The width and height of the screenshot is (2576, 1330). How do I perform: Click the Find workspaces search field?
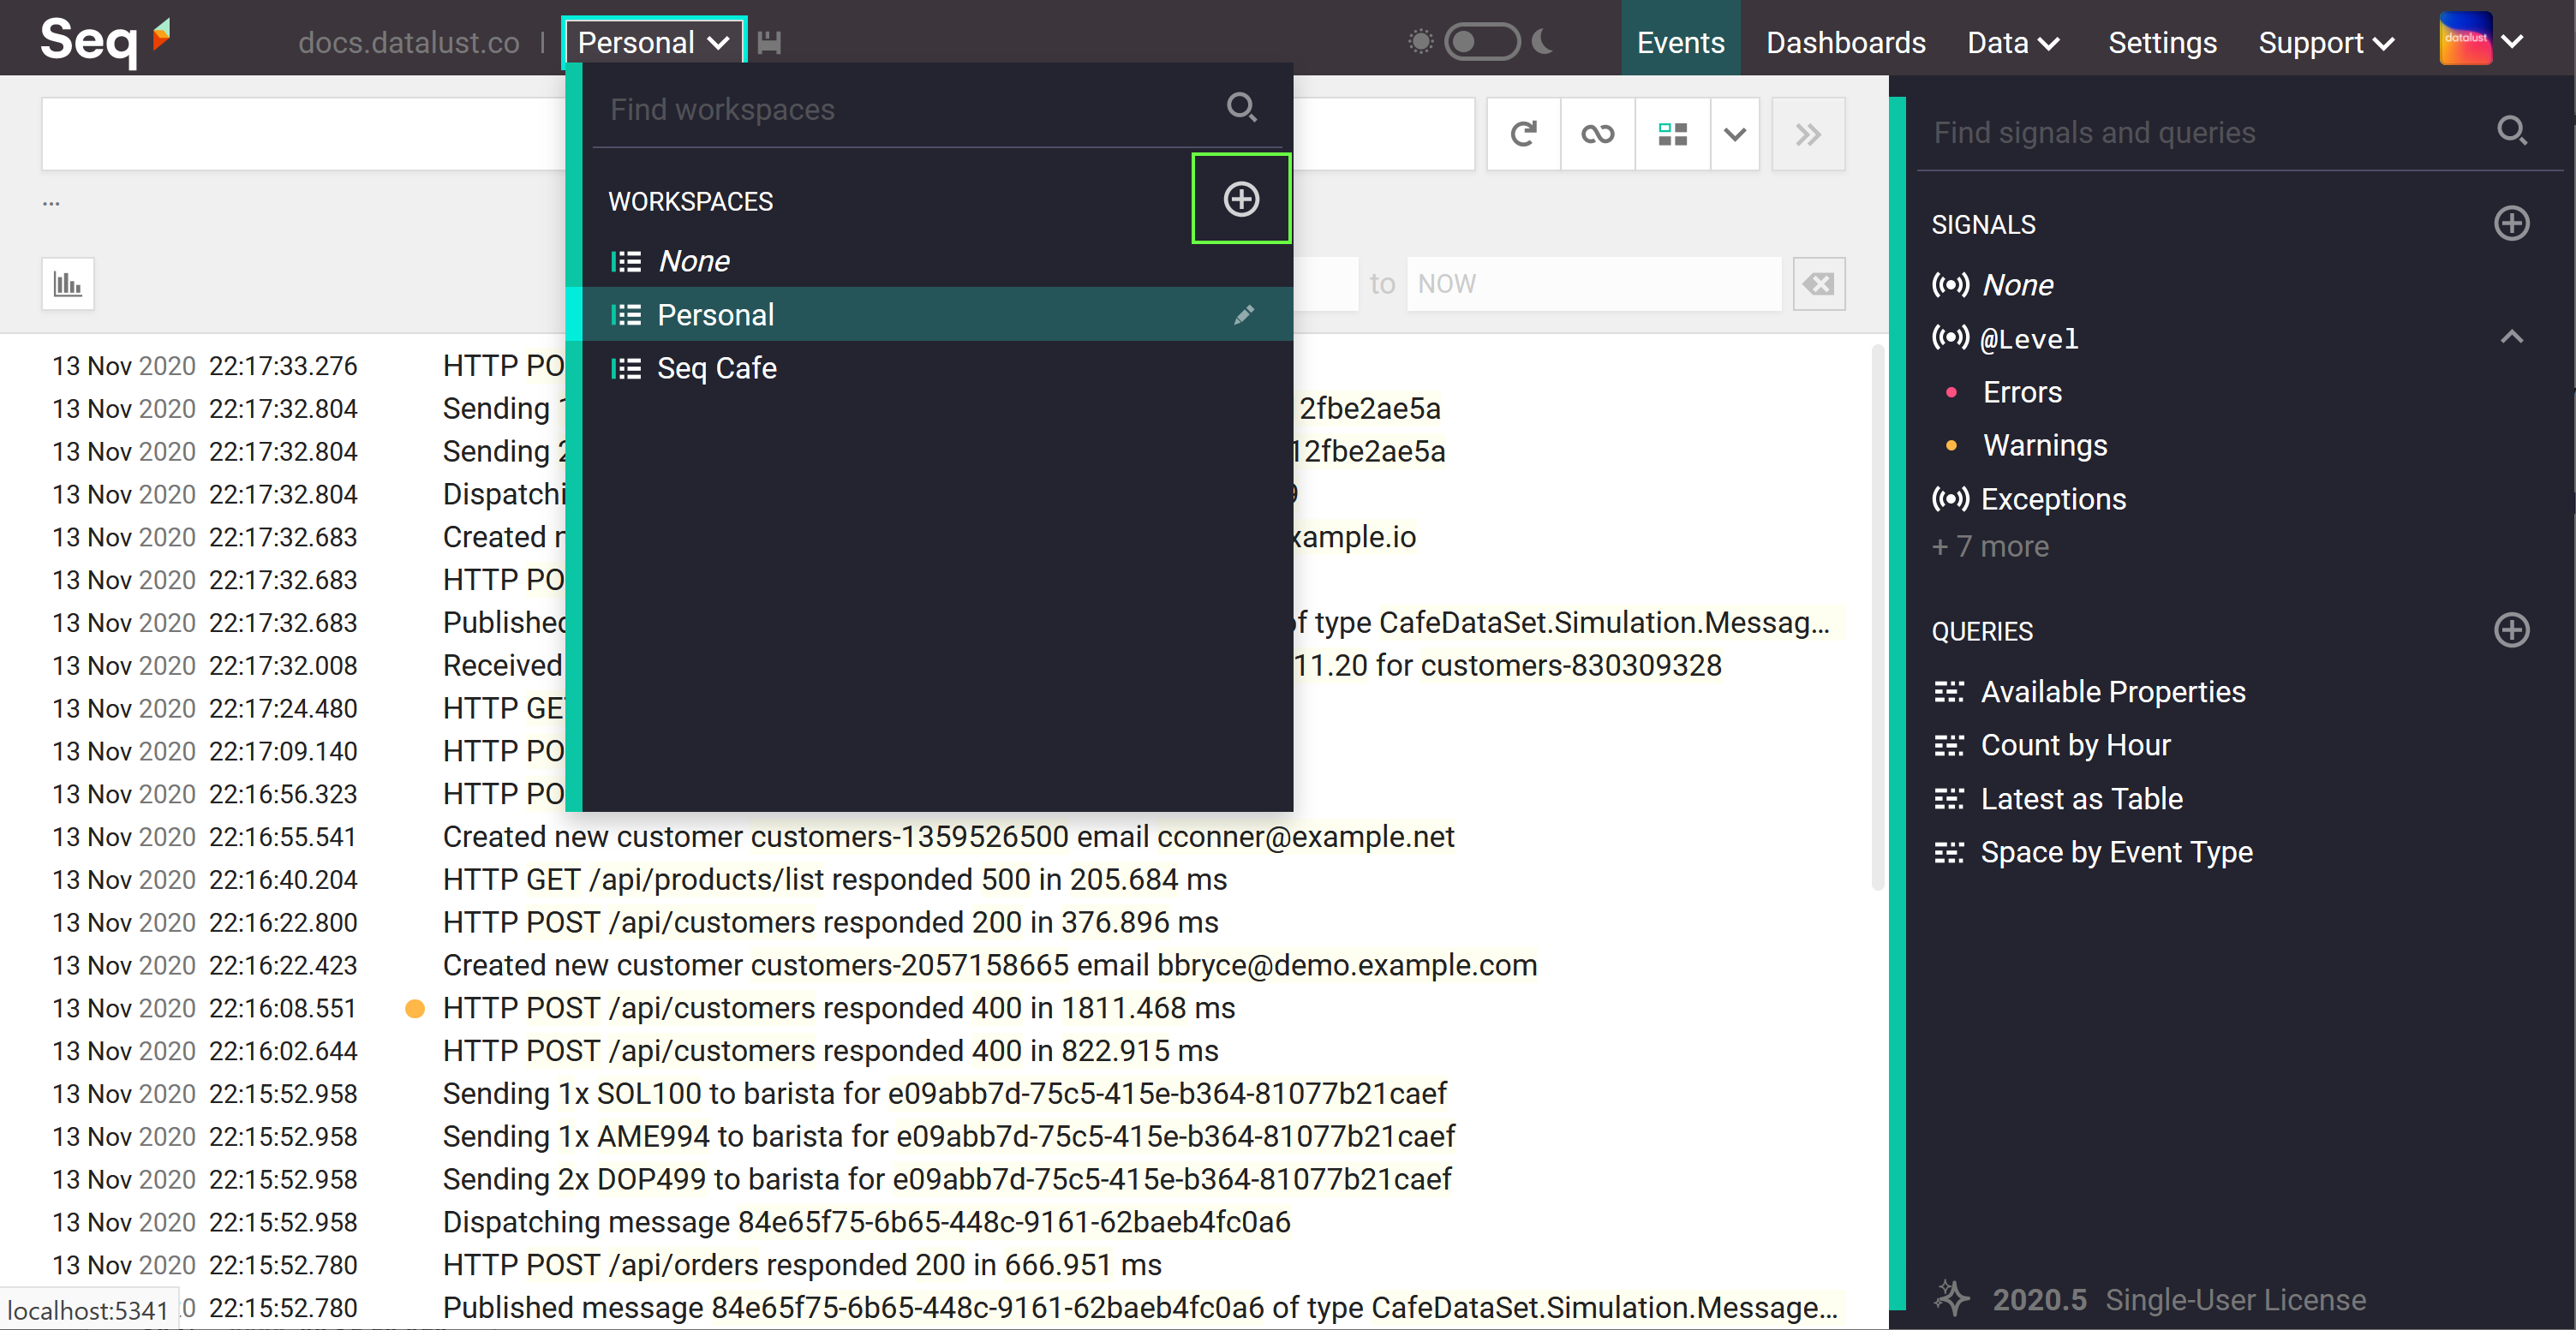[900, 109]
